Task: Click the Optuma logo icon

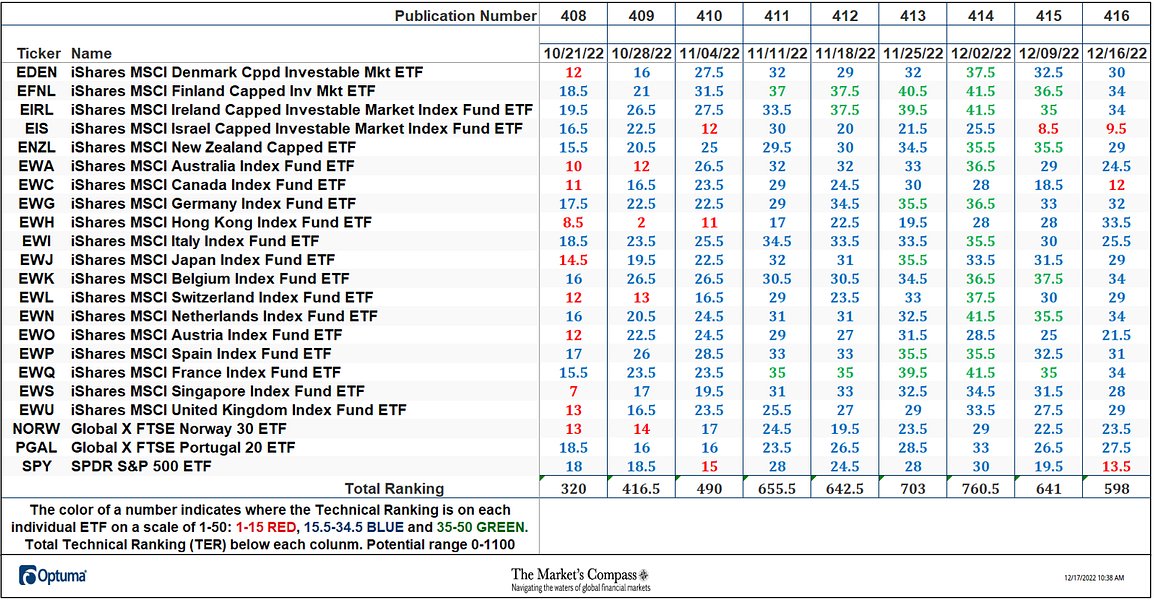Action: [28, 575]
